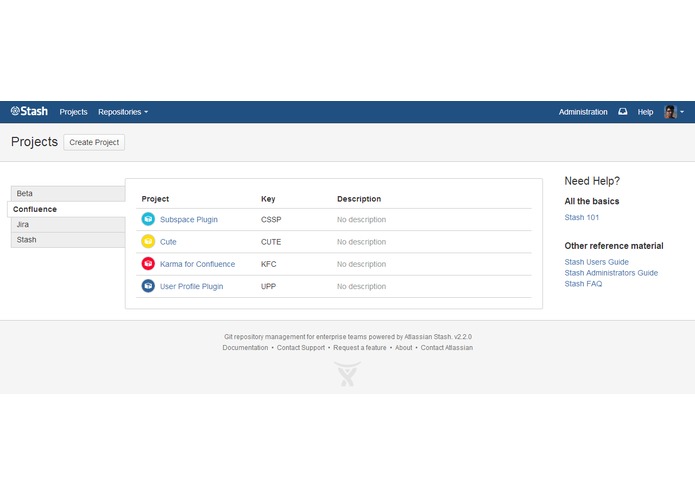The image size is (695, 494).
Task: Click the Atlassian logo in footer
Action: click(x=348, y=373)
